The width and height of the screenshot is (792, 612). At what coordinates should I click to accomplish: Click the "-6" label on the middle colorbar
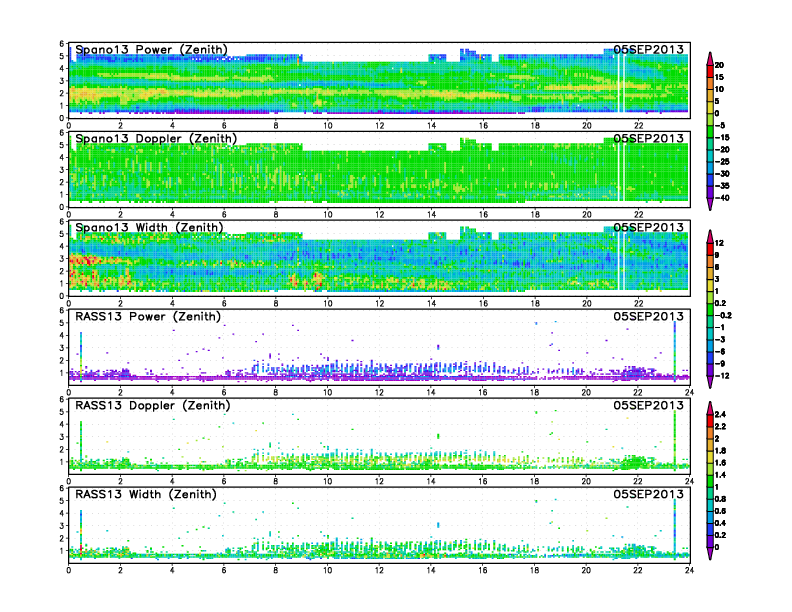point(720,351)
